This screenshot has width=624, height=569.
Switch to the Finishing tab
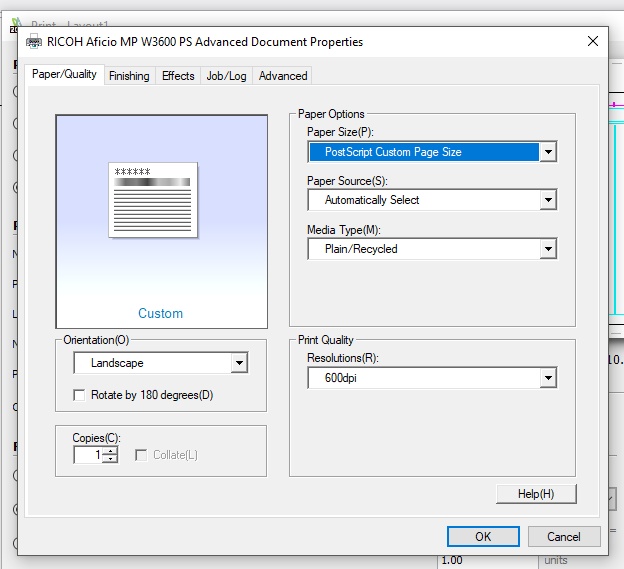[129, 76]
